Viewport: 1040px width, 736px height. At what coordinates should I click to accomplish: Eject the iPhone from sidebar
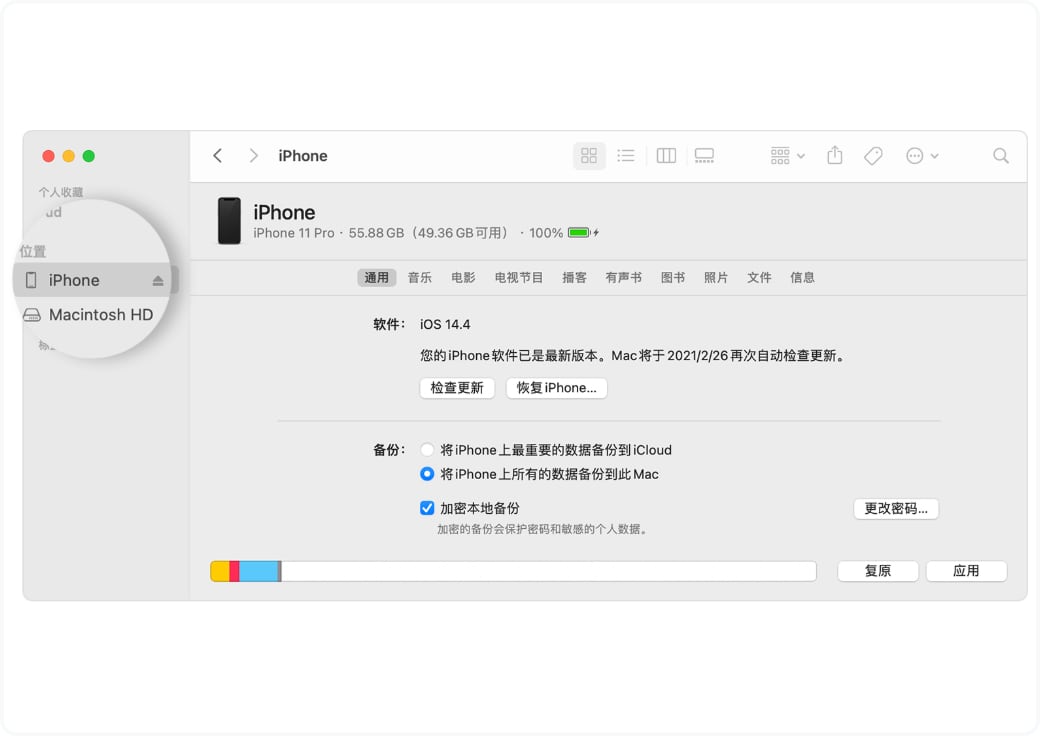158,281
